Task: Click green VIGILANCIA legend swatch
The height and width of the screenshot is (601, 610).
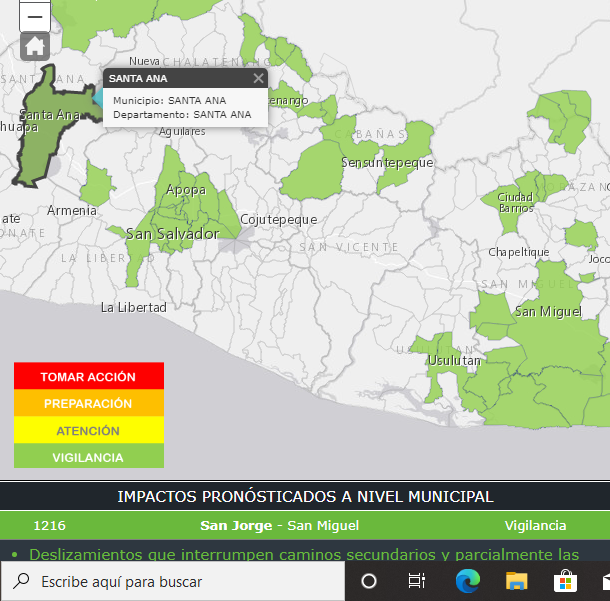Action: [x=88, y=457]
